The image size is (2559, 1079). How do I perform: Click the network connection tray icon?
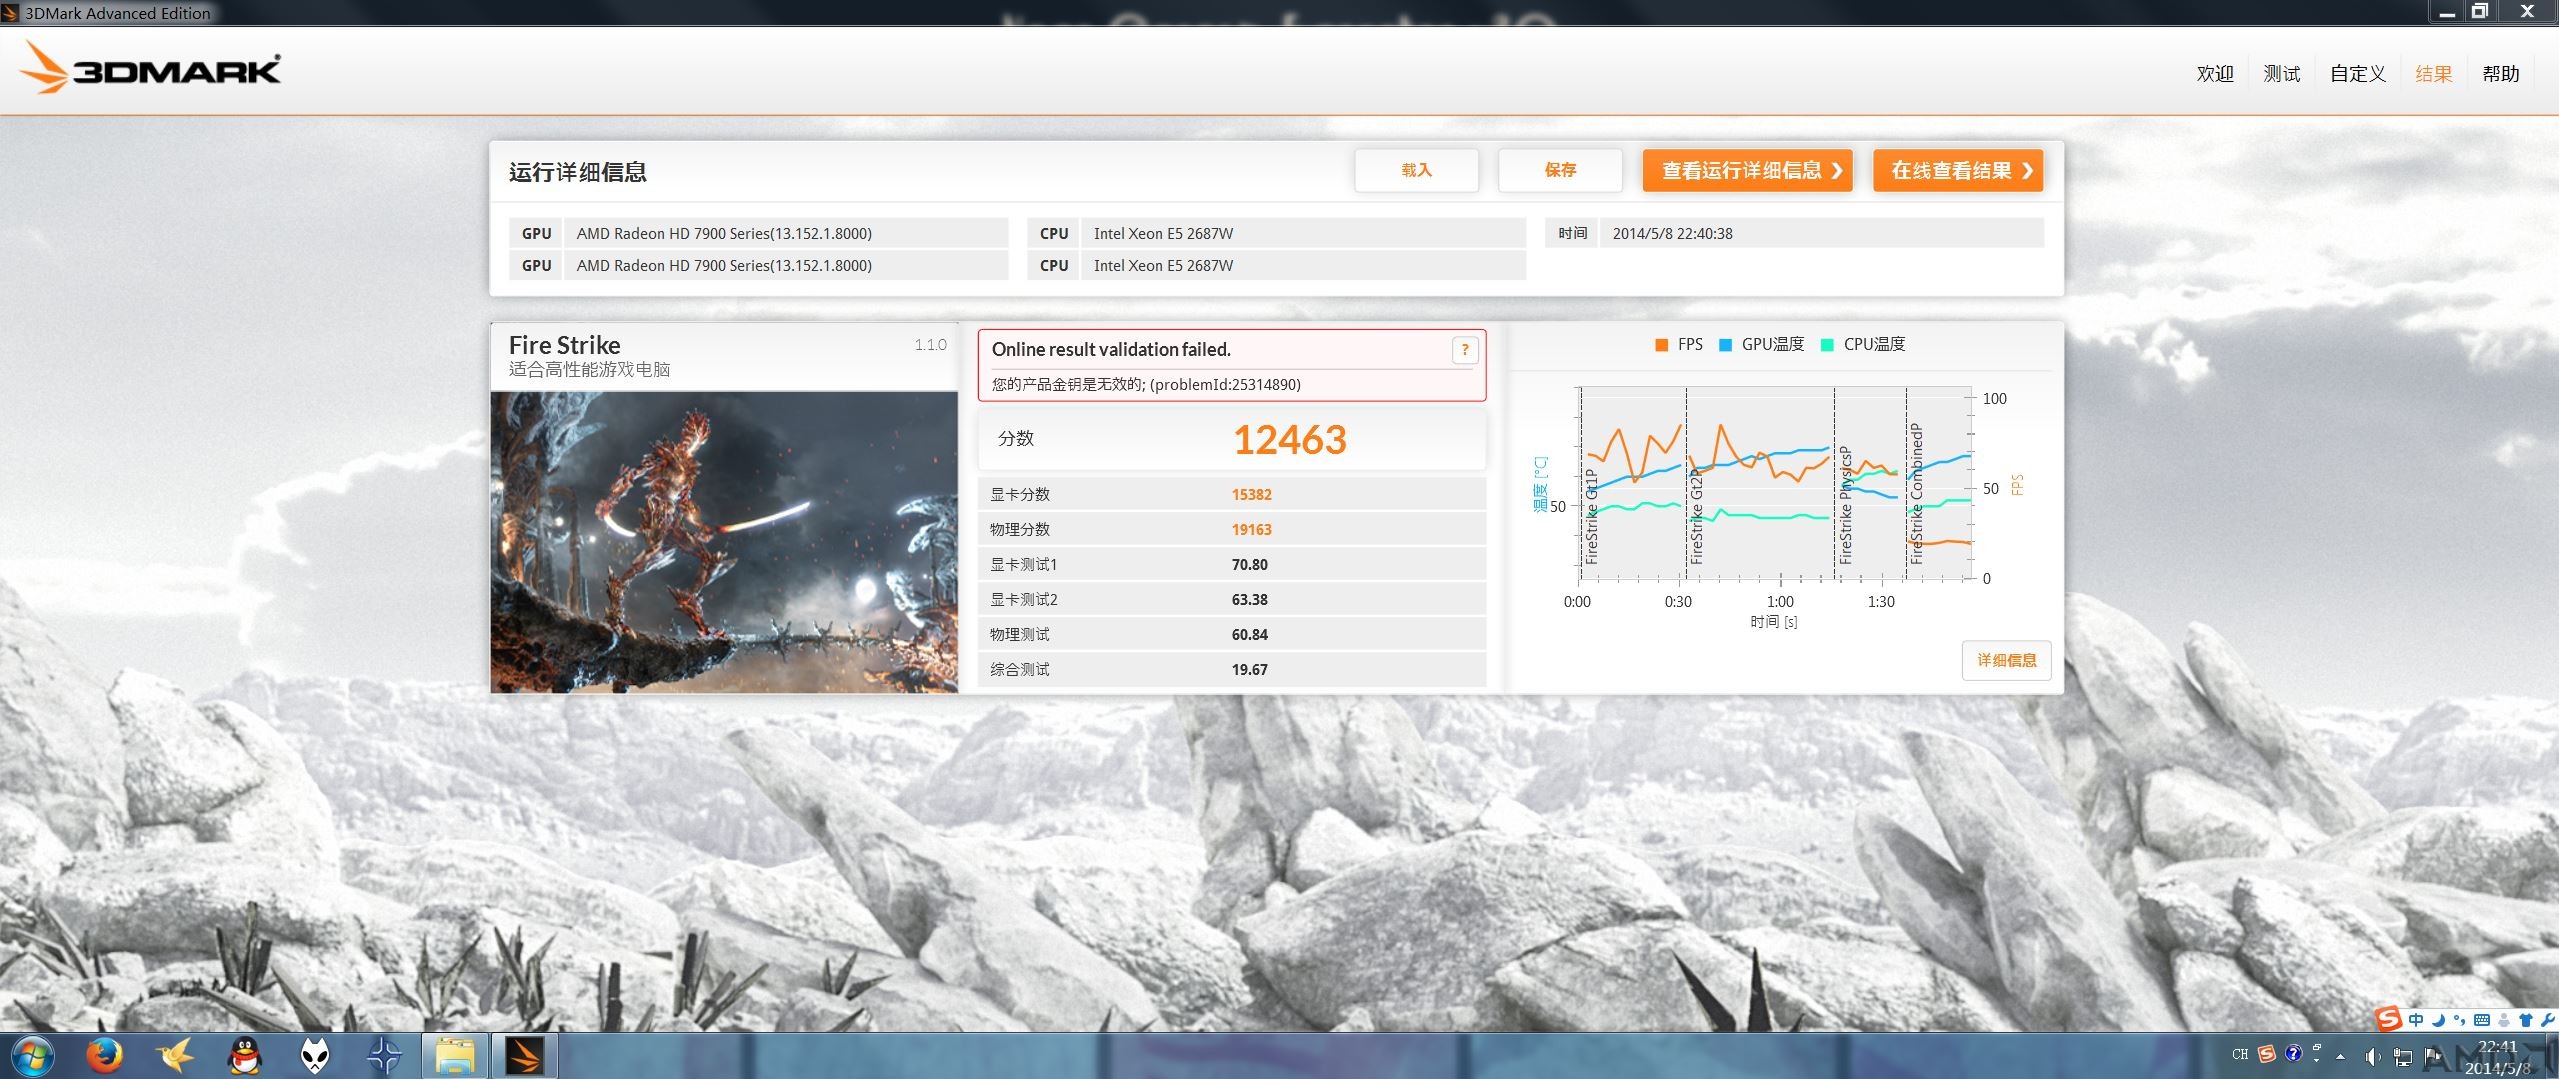pos(2403,1058)
